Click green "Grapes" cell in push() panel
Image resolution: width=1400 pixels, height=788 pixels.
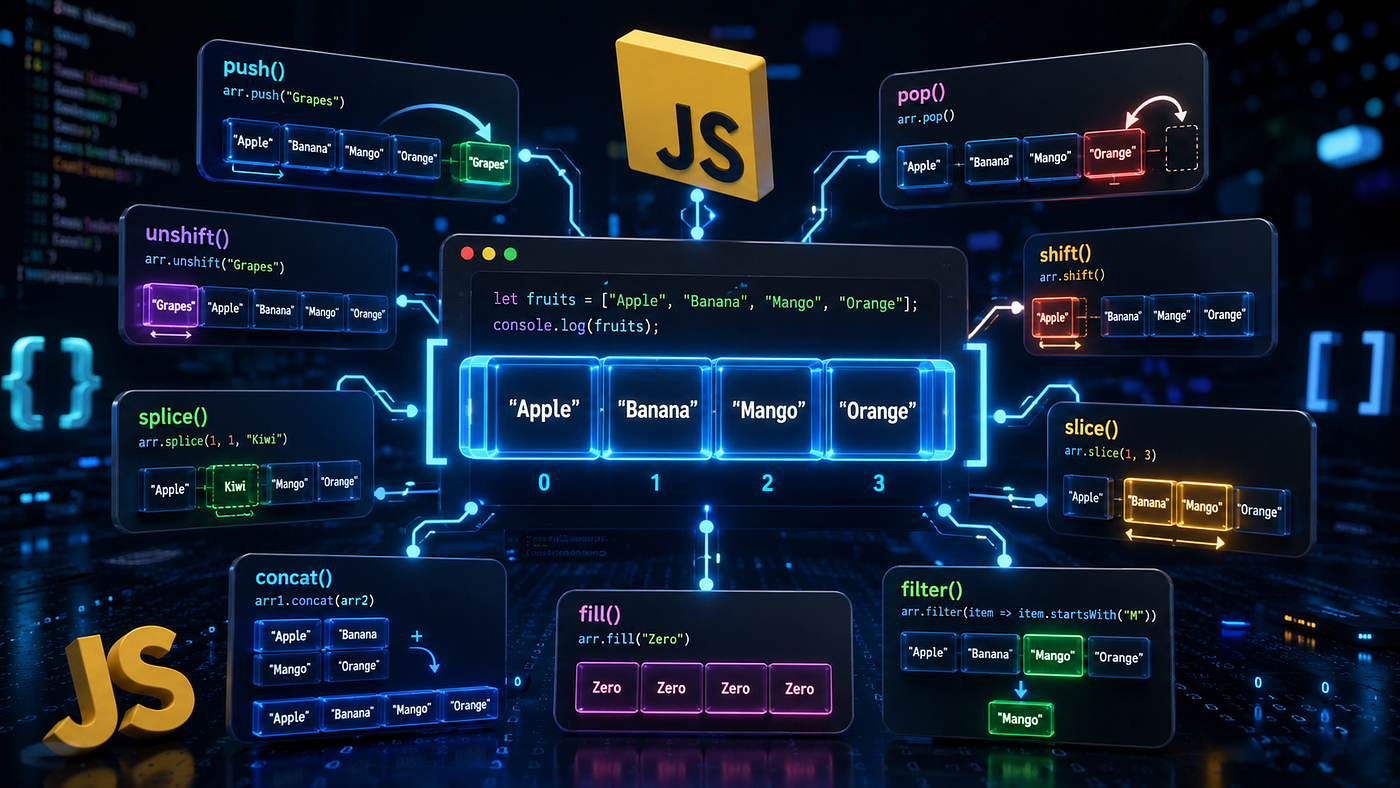click(x=483, y=163)
